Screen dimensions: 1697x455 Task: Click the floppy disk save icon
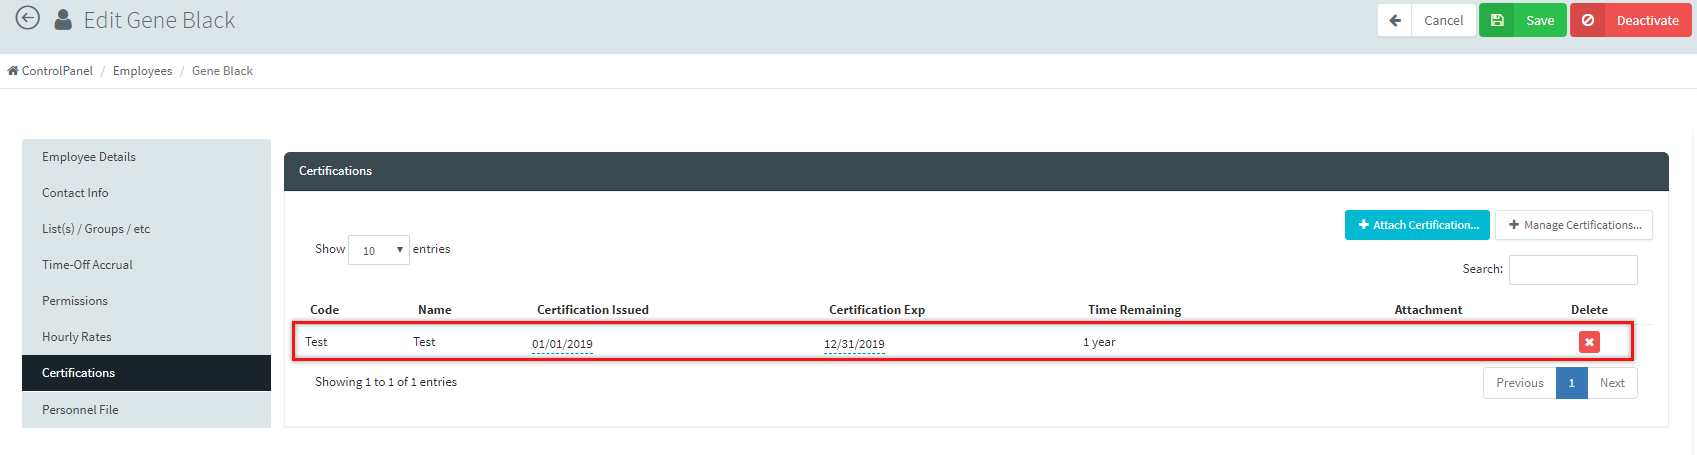pos(1497,20)
